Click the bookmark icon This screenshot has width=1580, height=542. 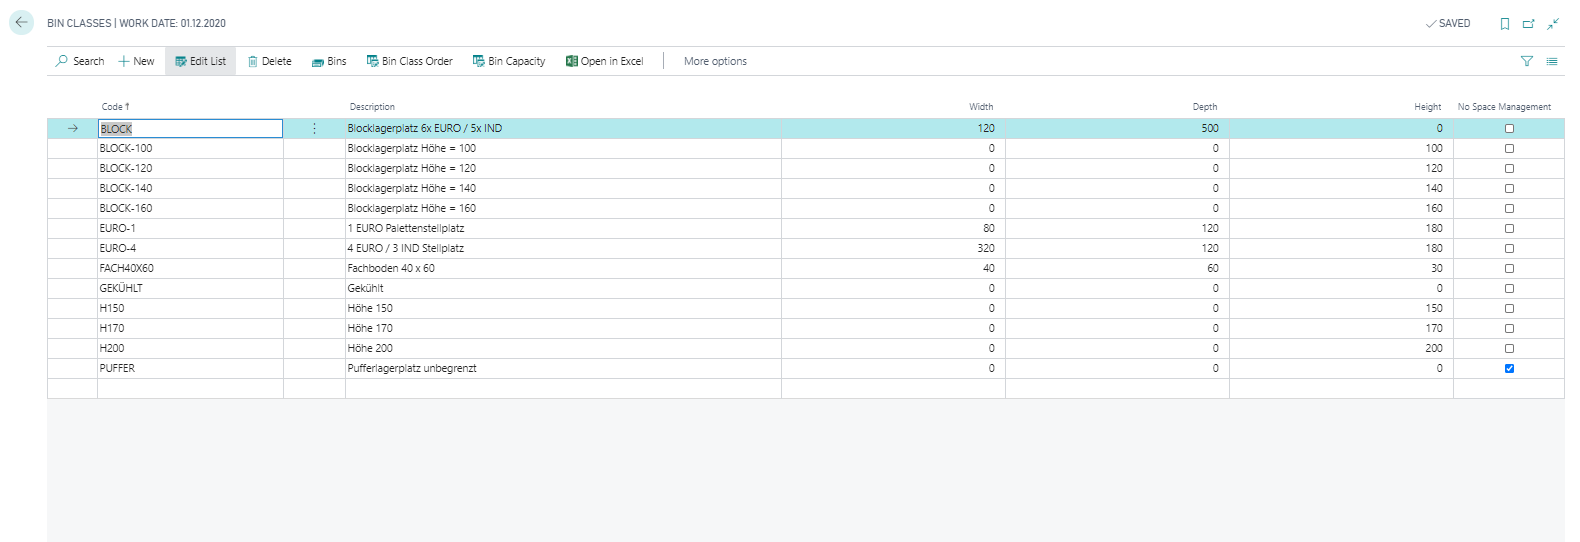click(1504, 23)
